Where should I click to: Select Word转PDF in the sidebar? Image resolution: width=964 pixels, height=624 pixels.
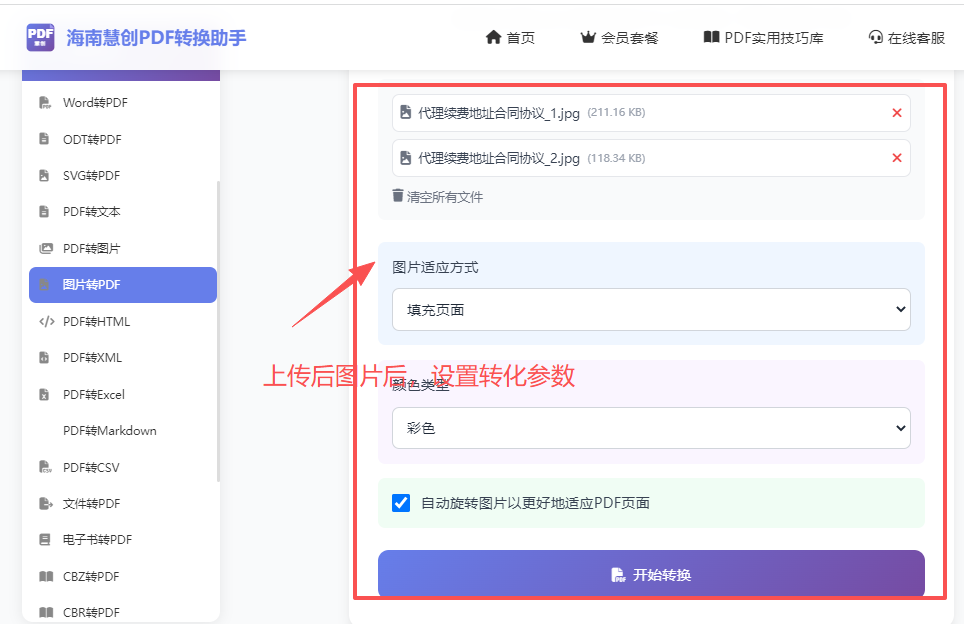[123, 103]
